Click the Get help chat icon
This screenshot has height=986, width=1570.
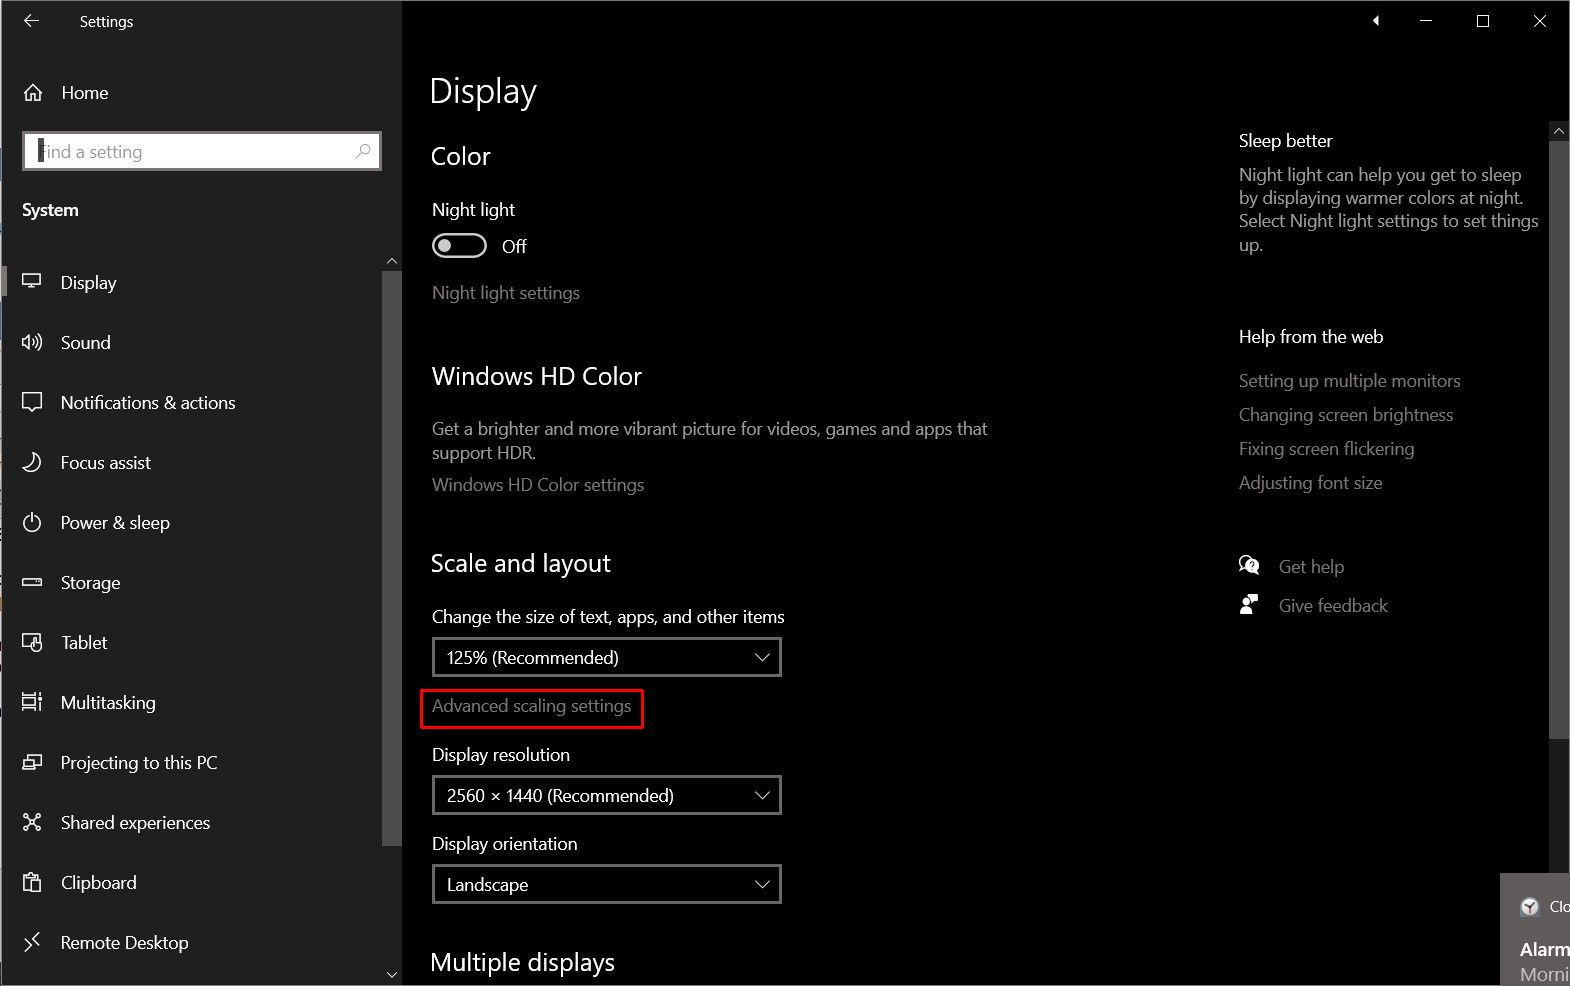click(x=1249, y=566)
